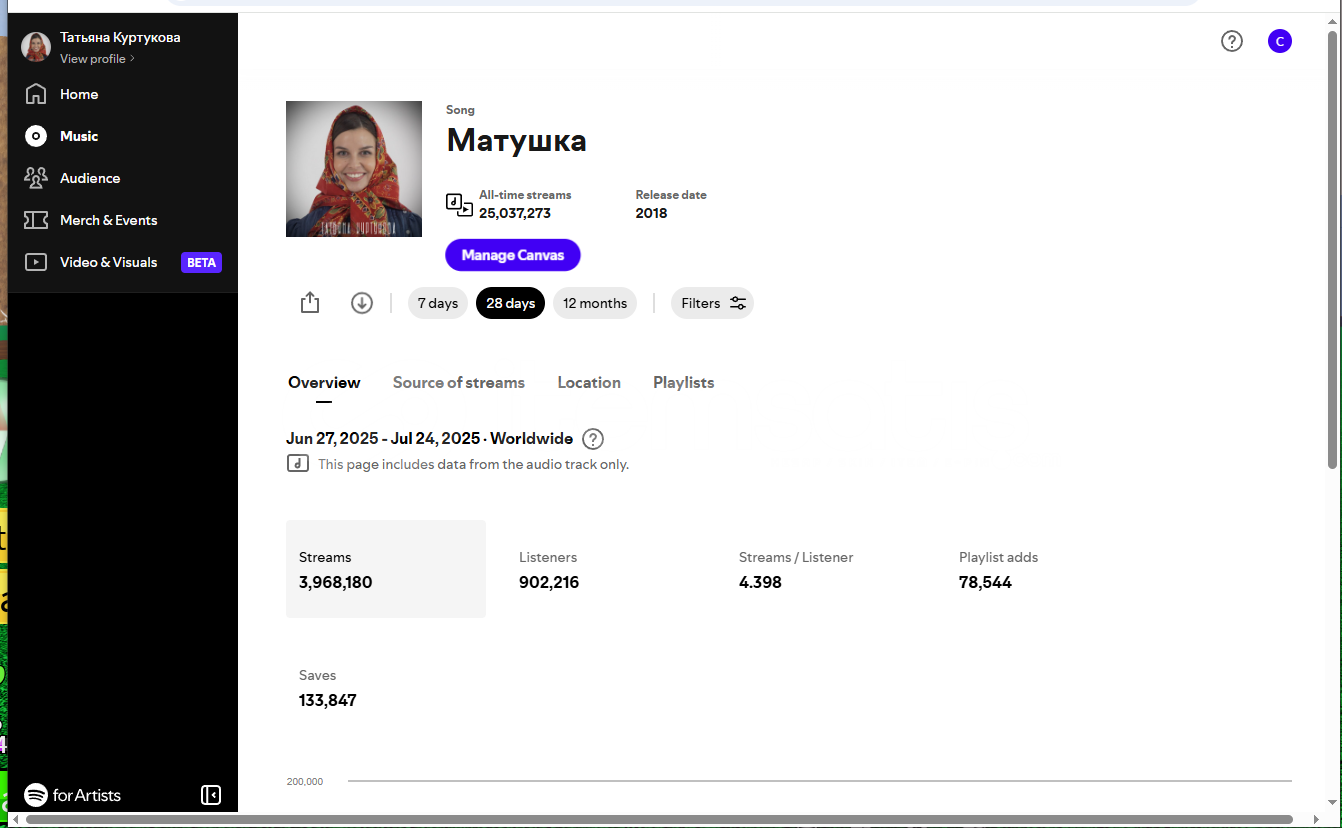Select the 12 months range

click(595, 303)
